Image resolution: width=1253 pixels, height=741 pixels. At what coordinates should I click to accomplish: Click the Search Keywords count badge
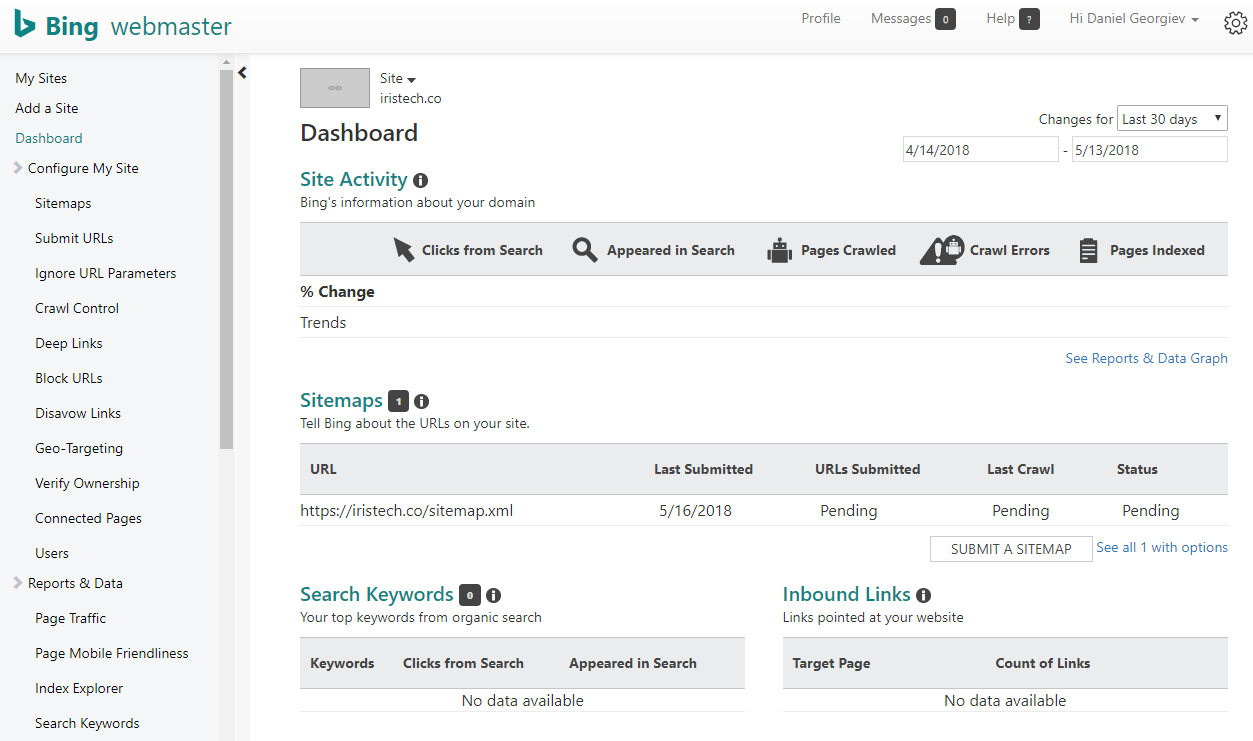point(470,596)
